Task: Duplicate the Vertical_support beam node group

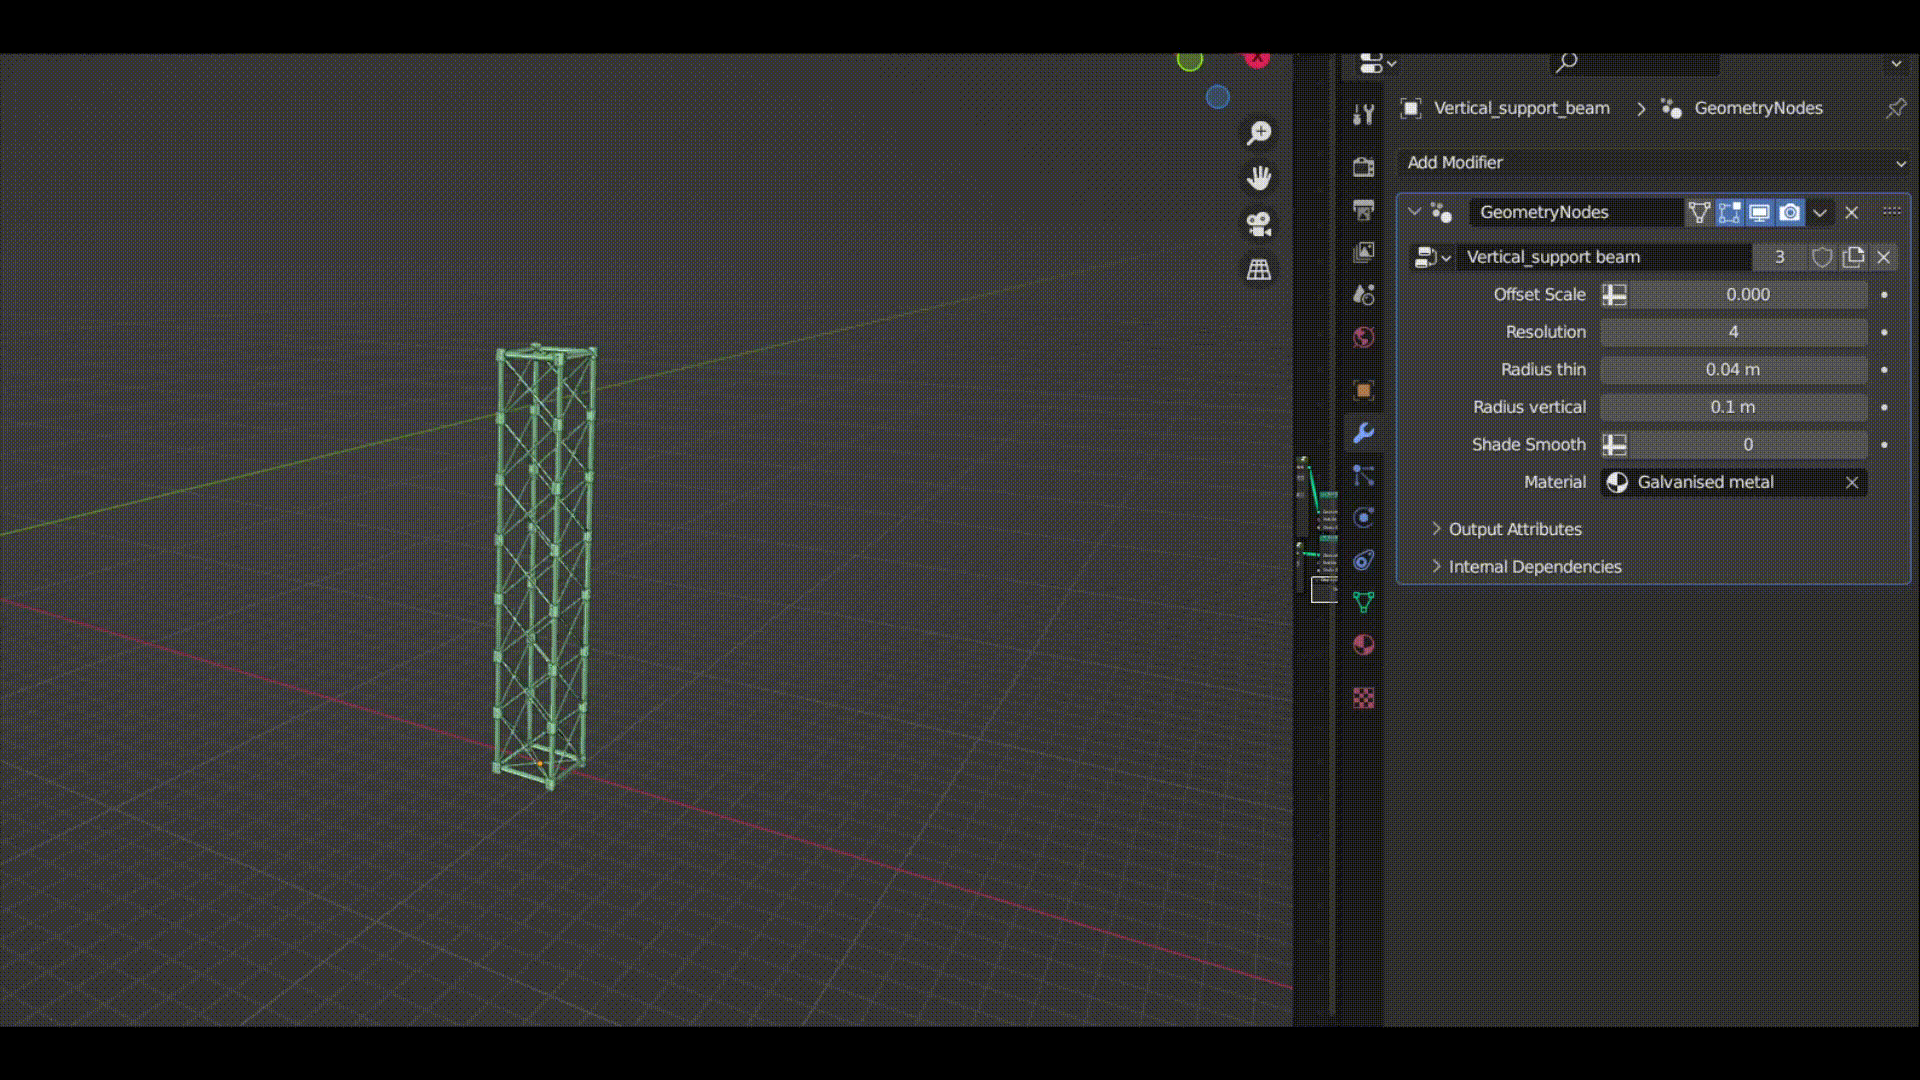Action: click(1853, 257)
